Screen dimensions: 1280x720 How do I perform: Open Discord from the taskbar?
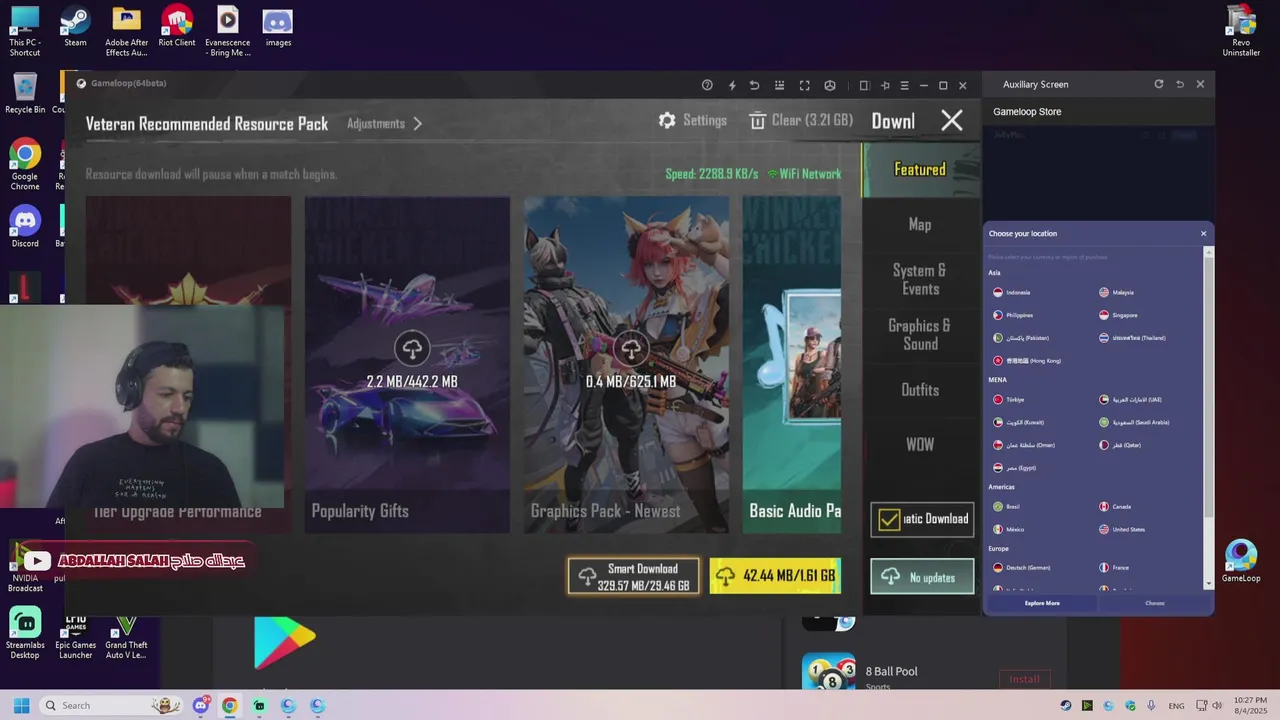click(201, 705)
